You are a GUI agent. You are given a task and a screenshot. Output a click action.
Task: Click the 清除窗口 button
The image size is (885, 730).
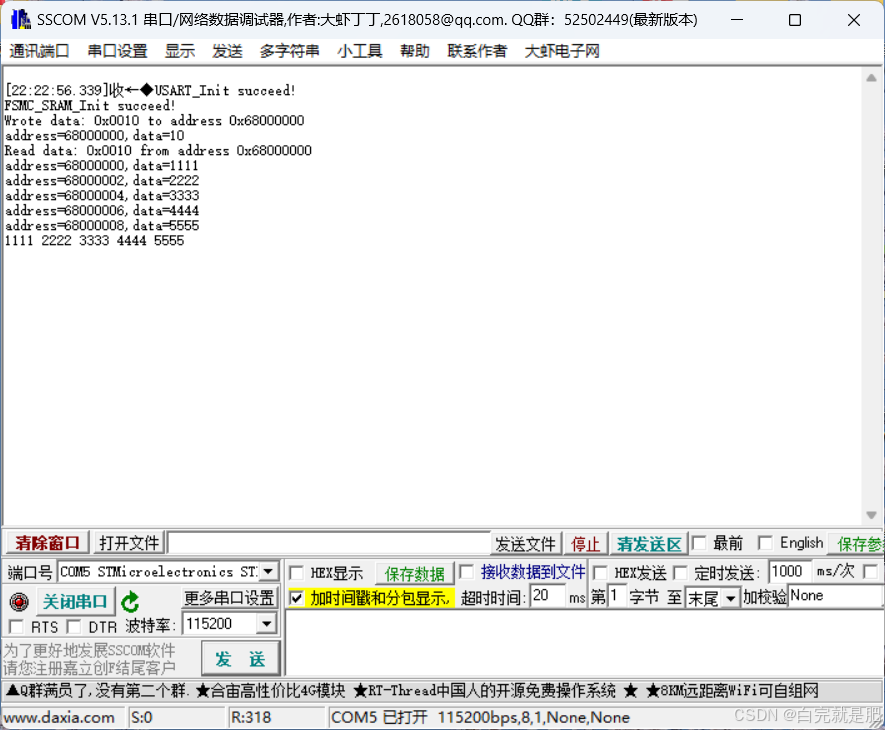(x=47, y=543)
